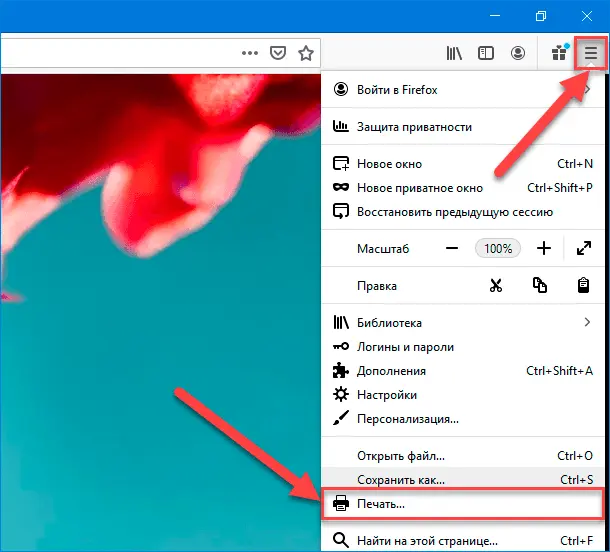Click the Paste clipboard icon
Image resolution: width=610 pixels, height=552 pixels.
click(x=583, y=286)
